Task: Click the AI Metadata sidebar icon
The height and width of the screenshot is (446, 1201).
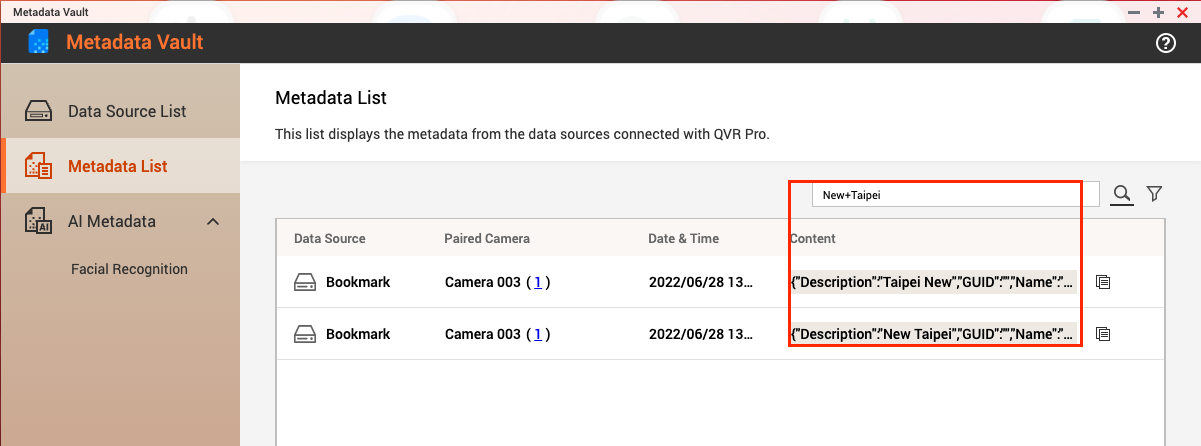Action: [38, 221]
